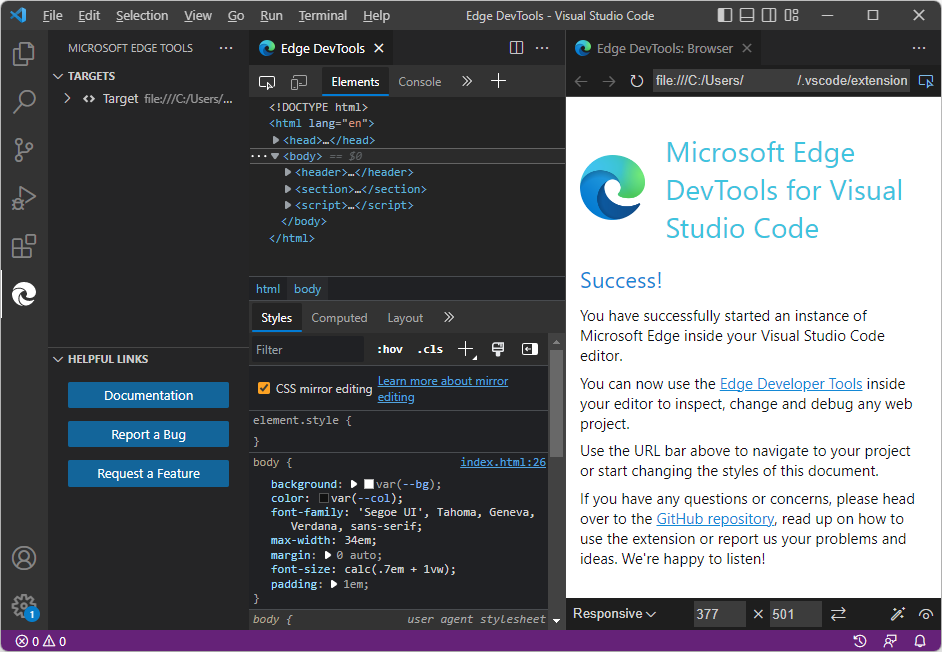Open the Extensions icon in activity bar
942x652 pixels.
[x=24, y=246]
